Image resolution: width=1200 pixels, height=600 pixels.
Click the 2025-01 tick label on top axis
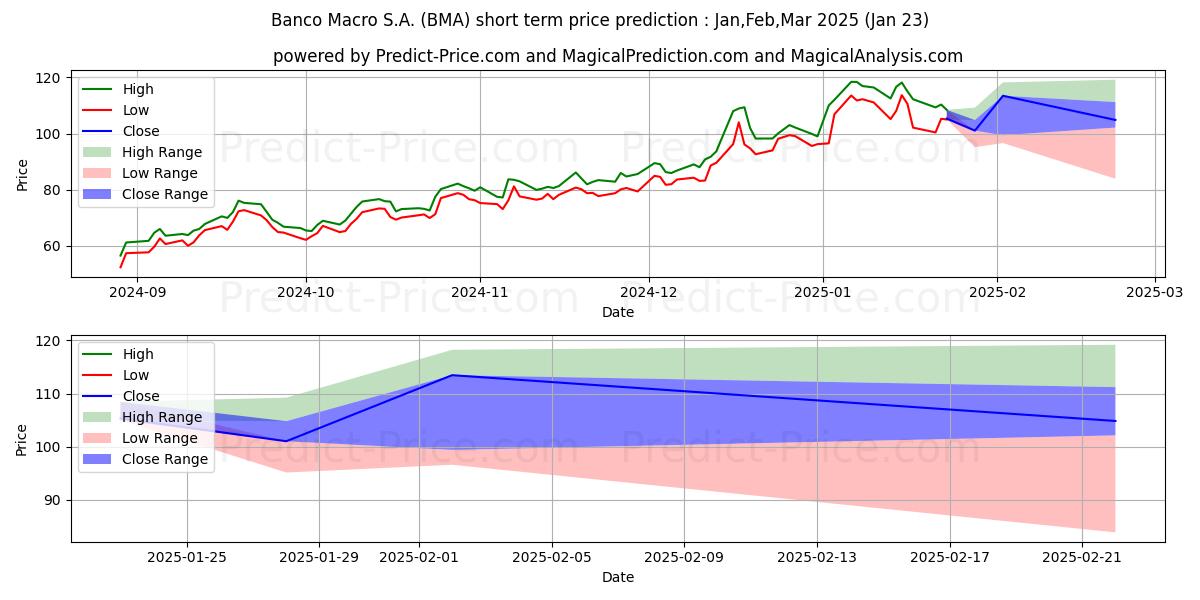[x=823, y=293]
